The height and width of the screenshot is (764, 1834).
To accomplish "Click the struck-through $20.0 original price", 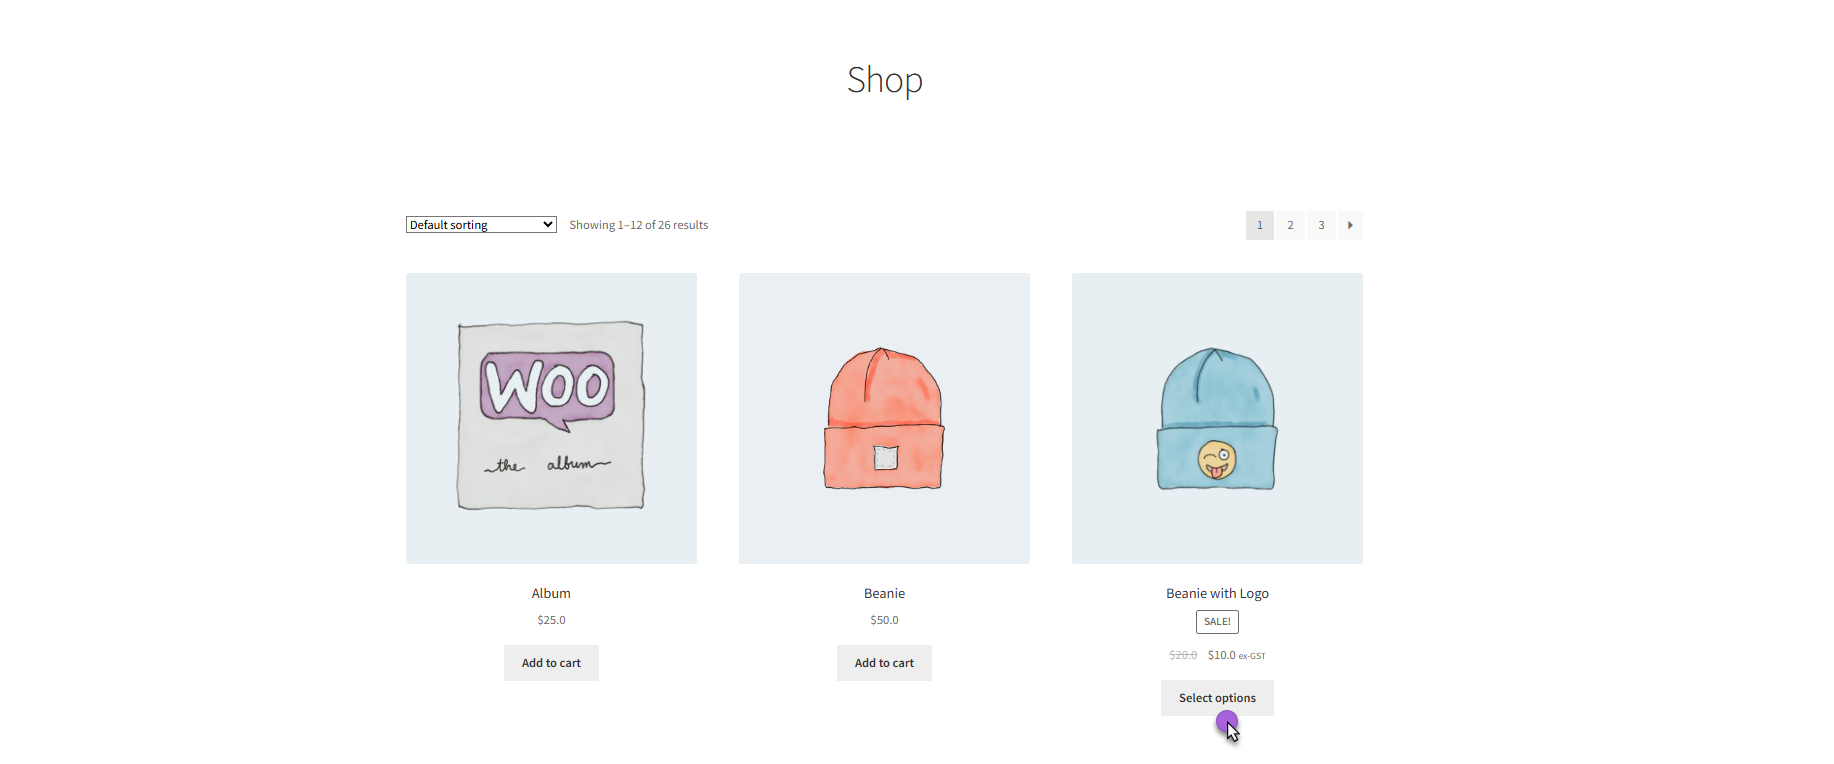I will [1183, 655].
